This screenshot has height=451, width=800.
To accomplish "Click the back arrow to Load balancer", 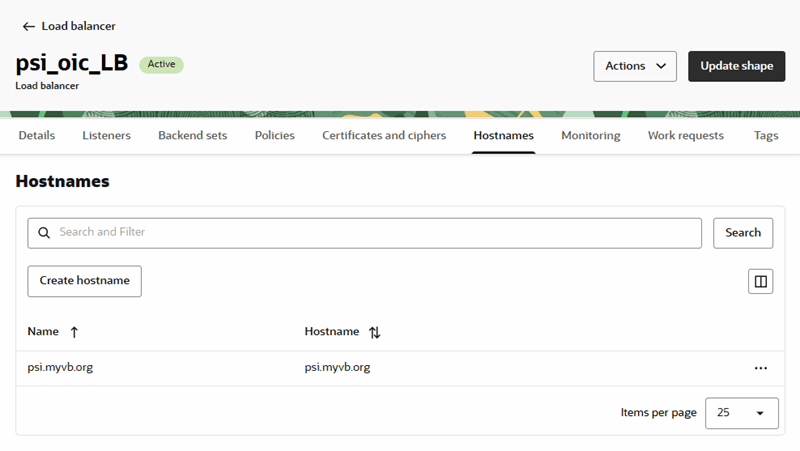I will pyautogui.click(x=28, y=26).
